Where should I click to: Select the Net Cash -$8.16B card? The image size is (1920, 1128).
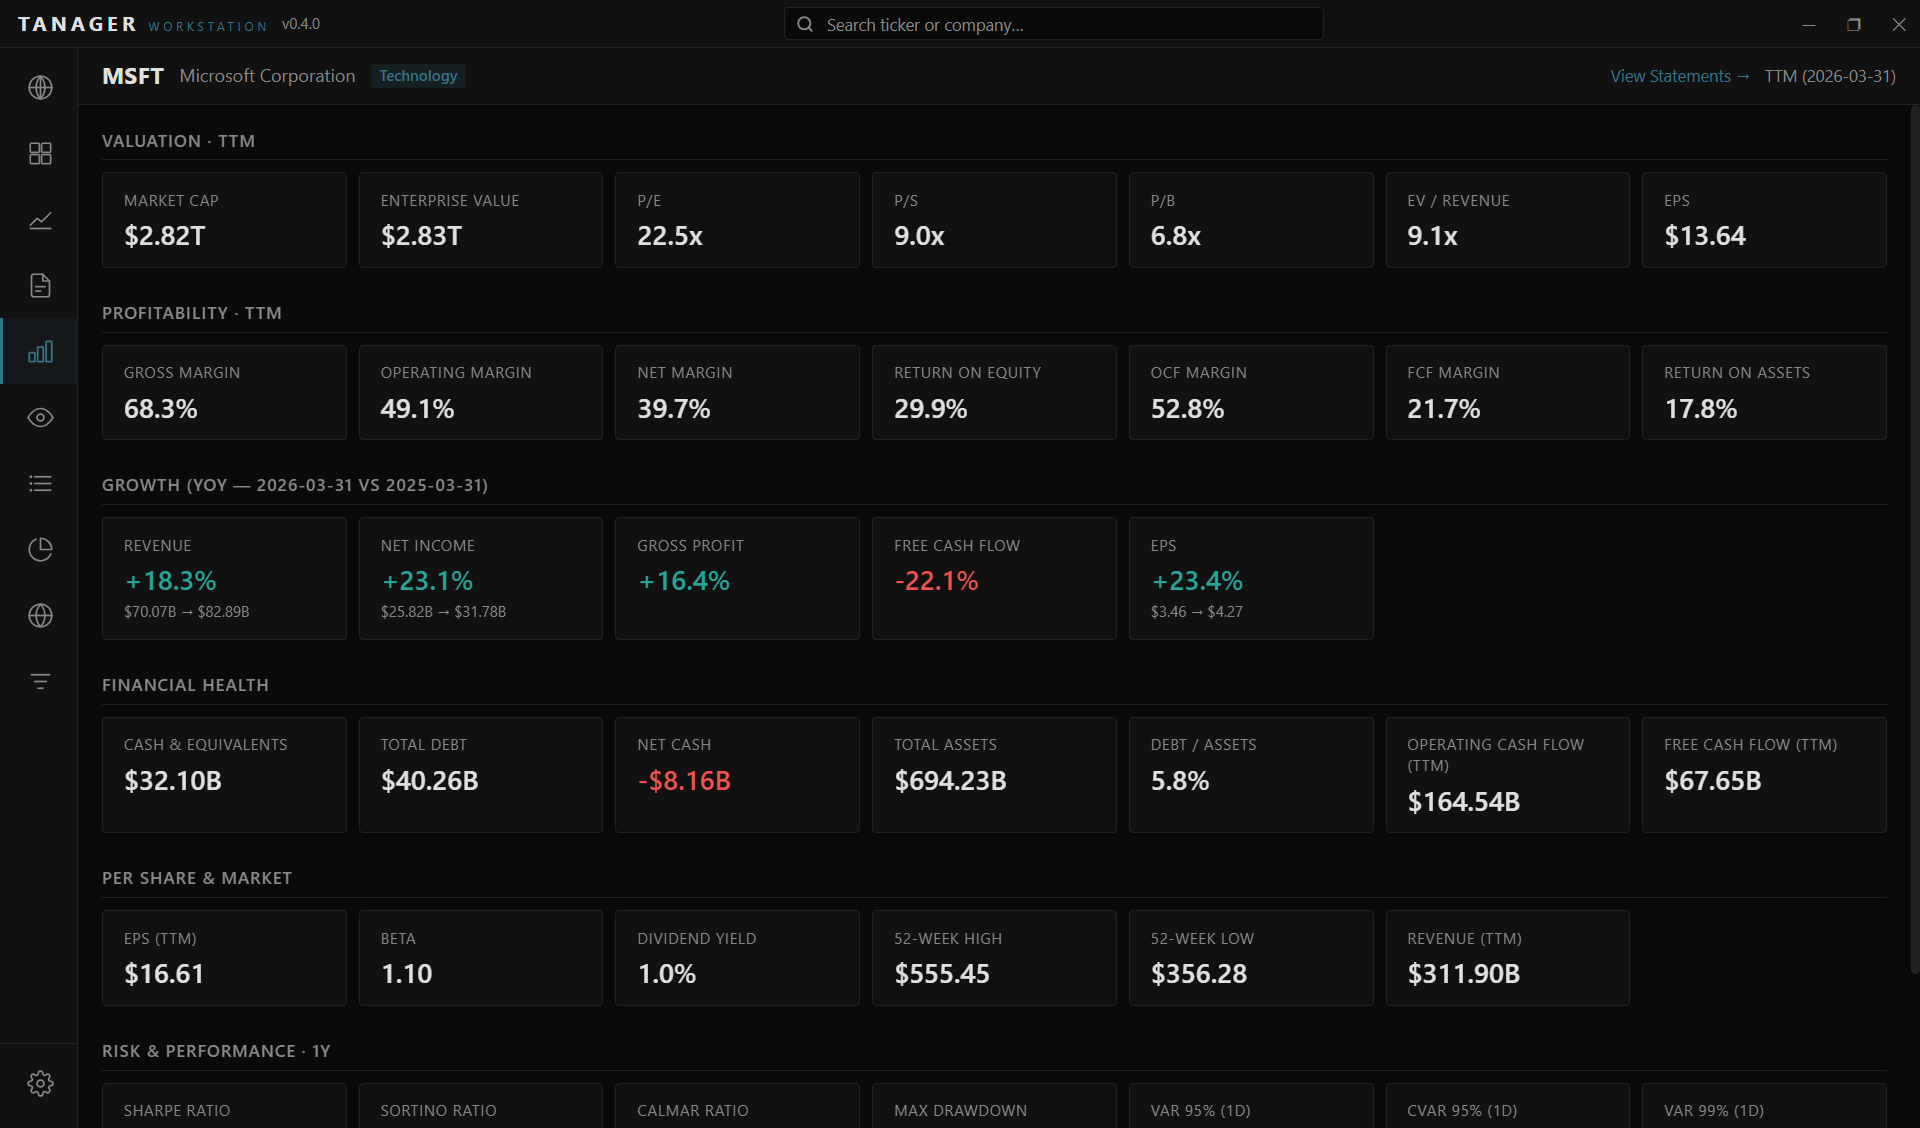point(737,775)
